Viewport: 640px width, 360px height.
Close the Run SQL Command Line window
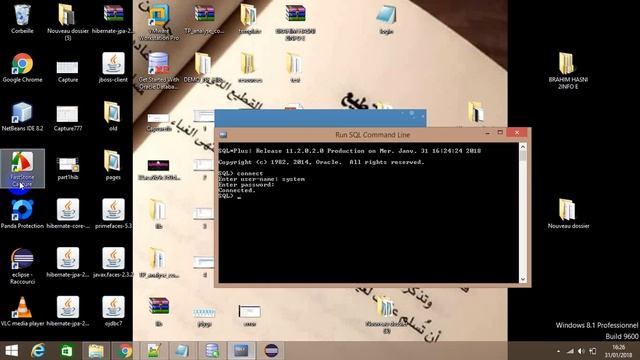tap(517, 133)
